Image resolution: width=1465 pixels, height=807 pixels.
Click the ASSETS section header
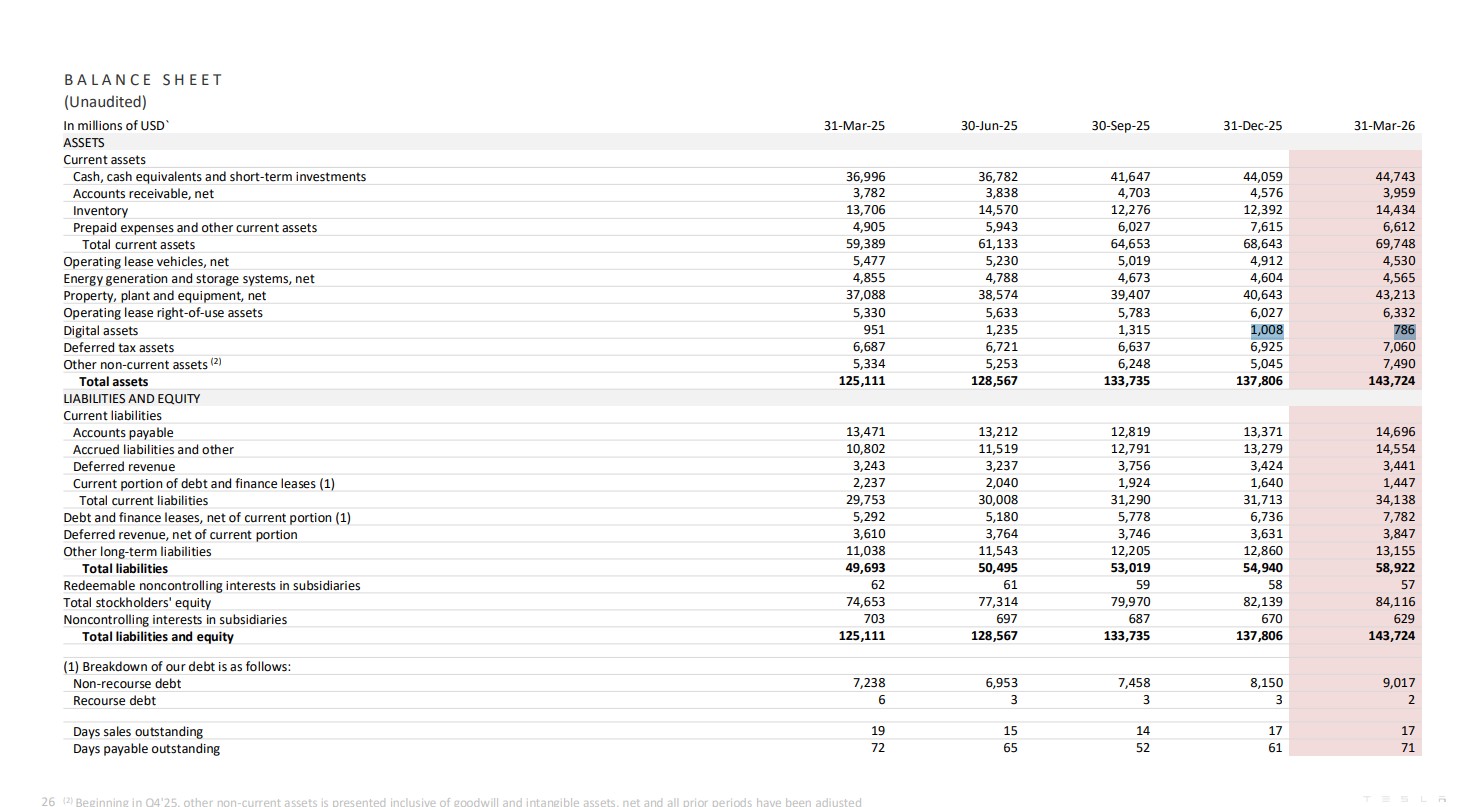84,143
